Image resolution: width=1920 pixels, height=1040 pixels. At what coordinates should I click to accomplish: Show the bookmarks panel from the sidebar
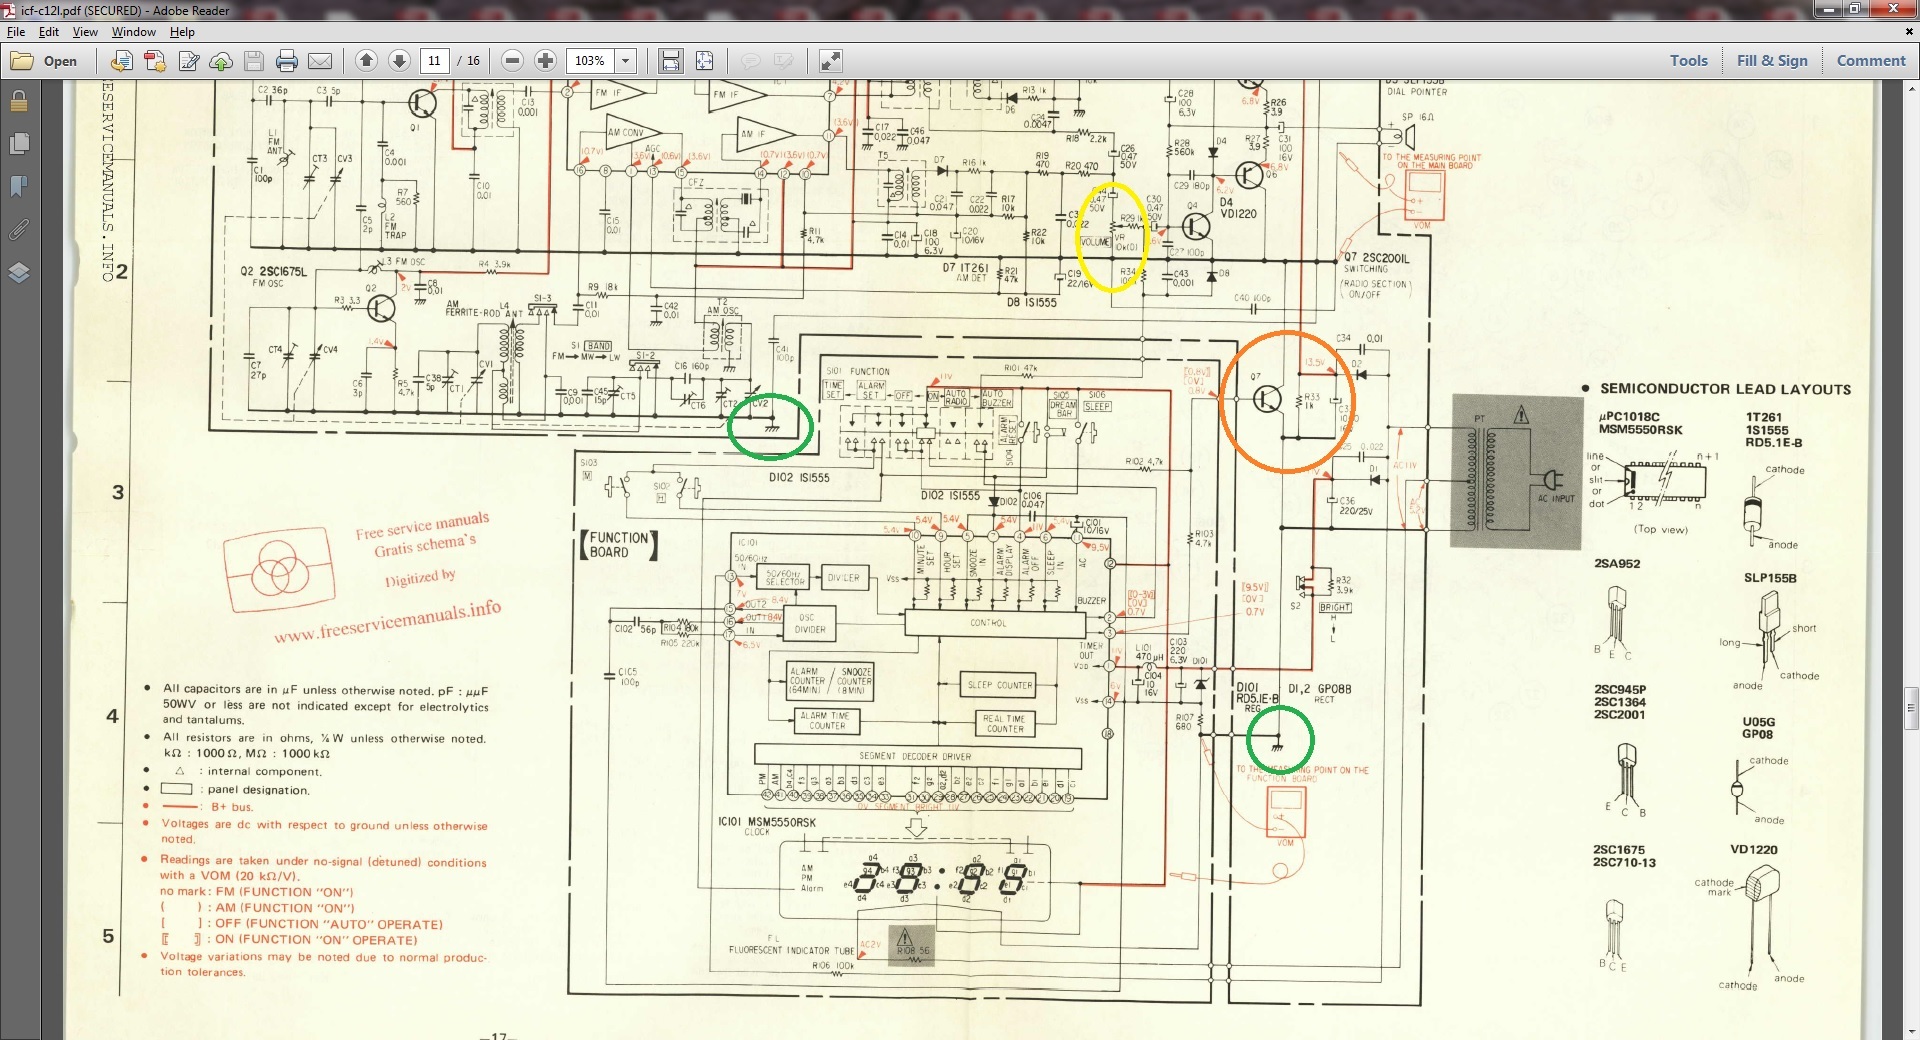click(19, 187)
